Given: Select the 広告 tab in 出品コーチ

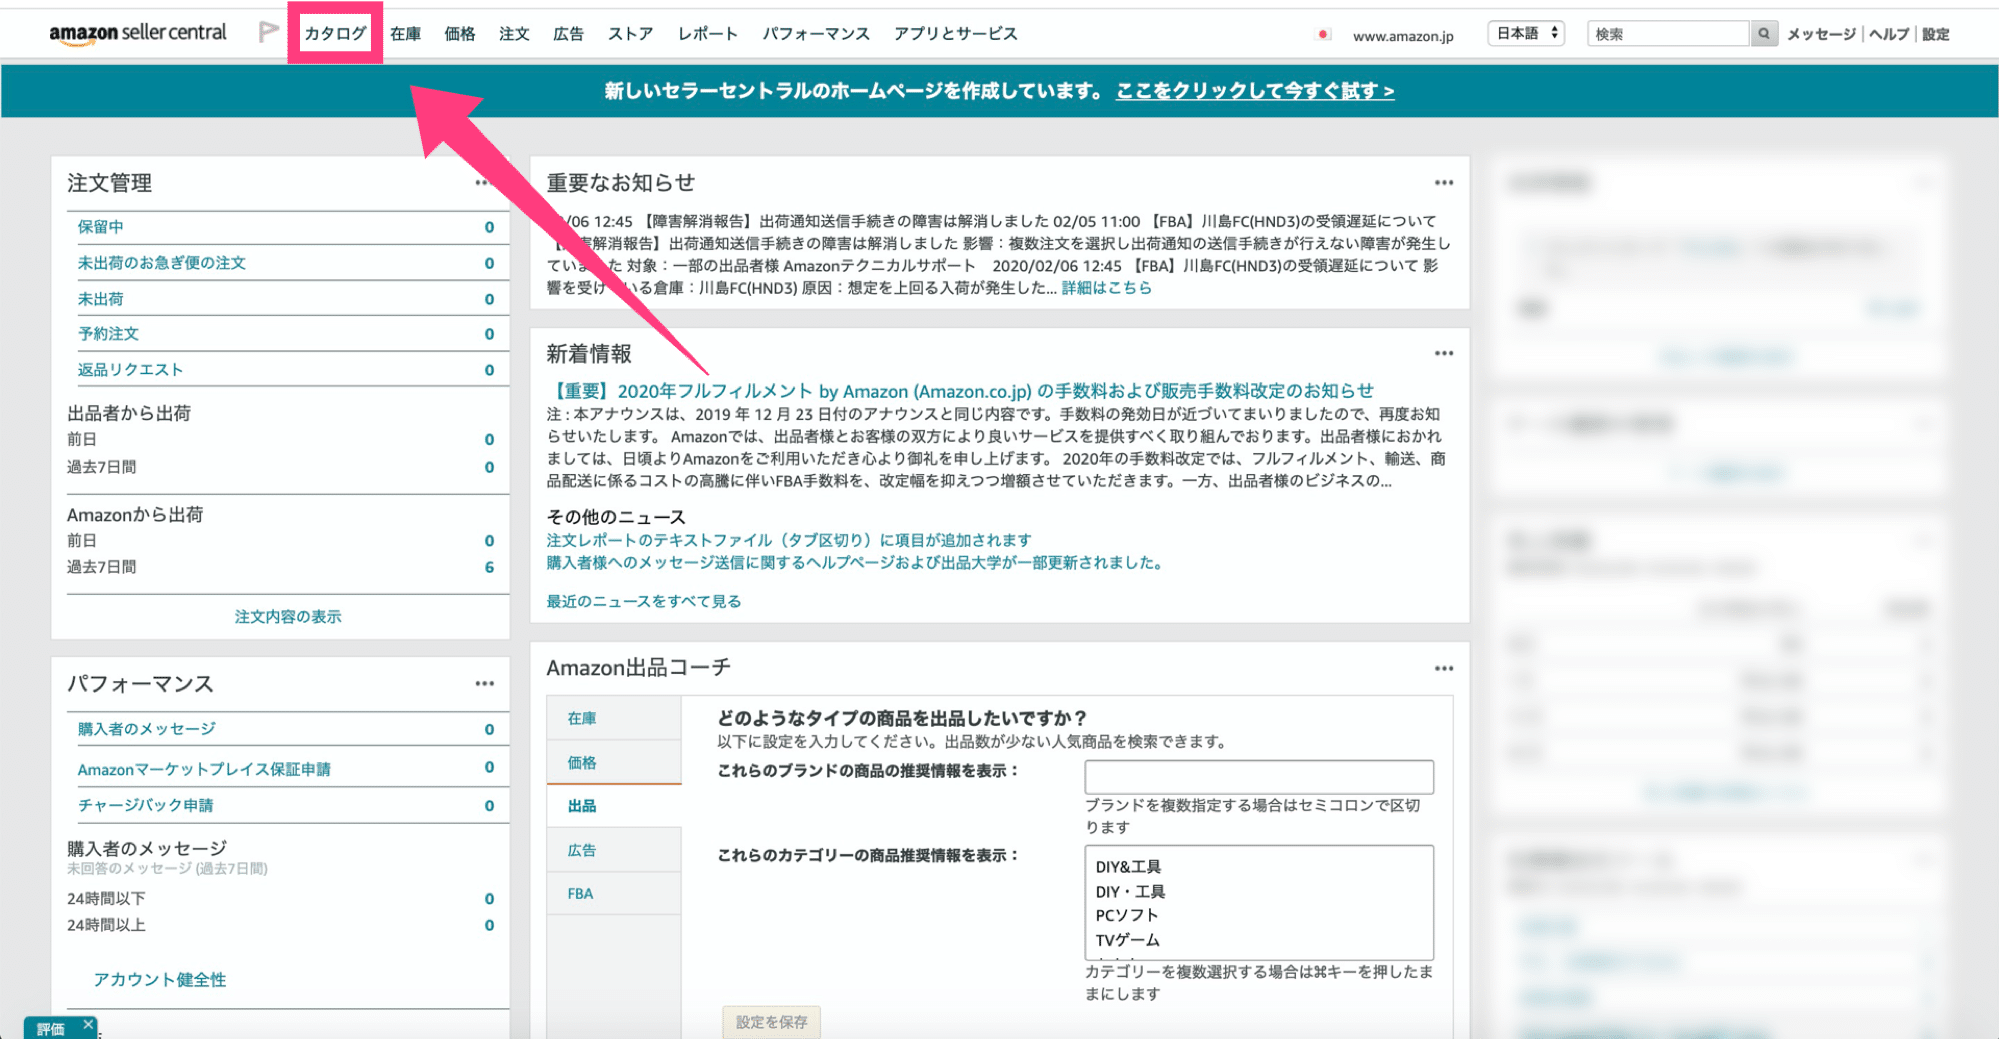Looking at the screenshot, I should click(614, 850).
